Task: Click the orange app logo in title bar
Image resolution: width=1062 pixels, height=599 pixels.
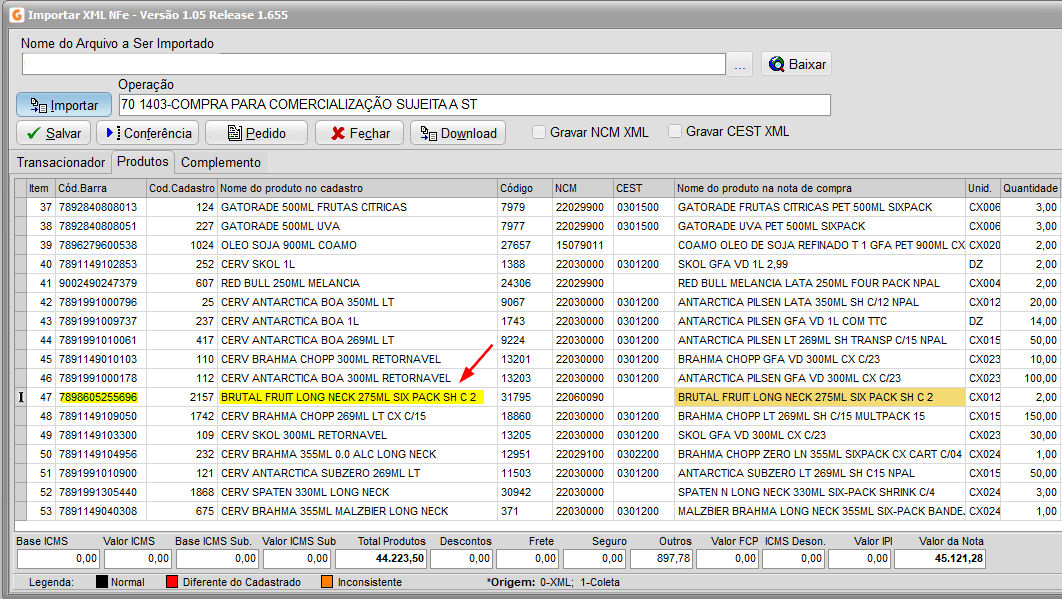Action: point(15,15)
